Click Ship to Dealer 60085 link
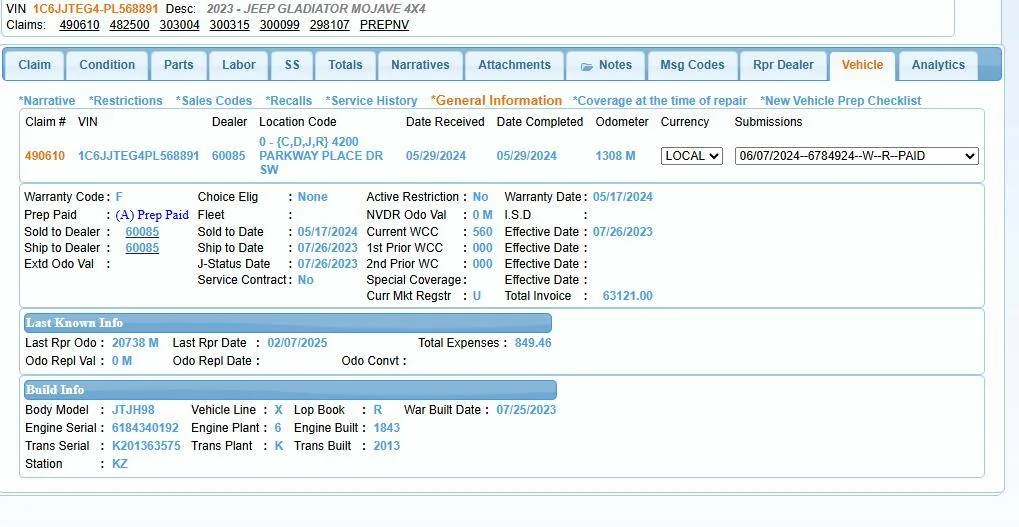 142,248
